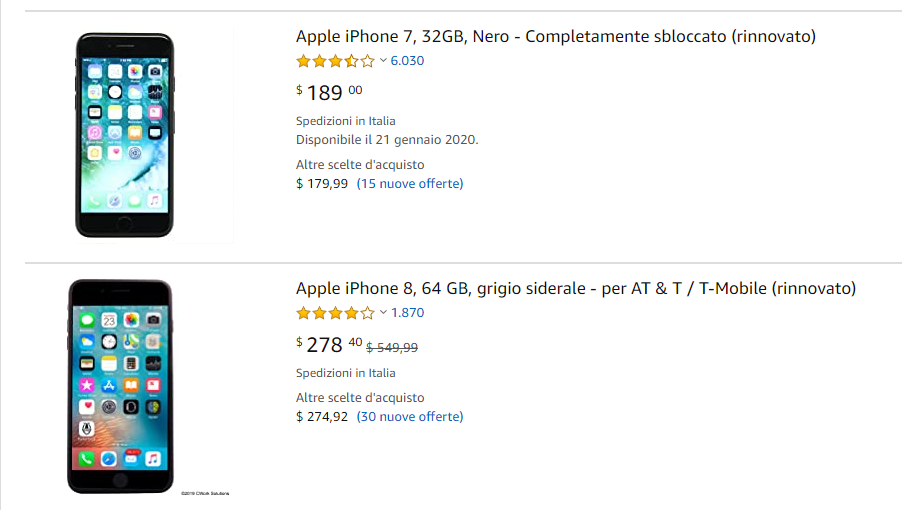Image resolution: width=902 pixels, height=510 pixels.
Task: Click 'Altre scelte d'acquisto' under iPhone 8
Action: pyautogui.click(x=360, y=397)
